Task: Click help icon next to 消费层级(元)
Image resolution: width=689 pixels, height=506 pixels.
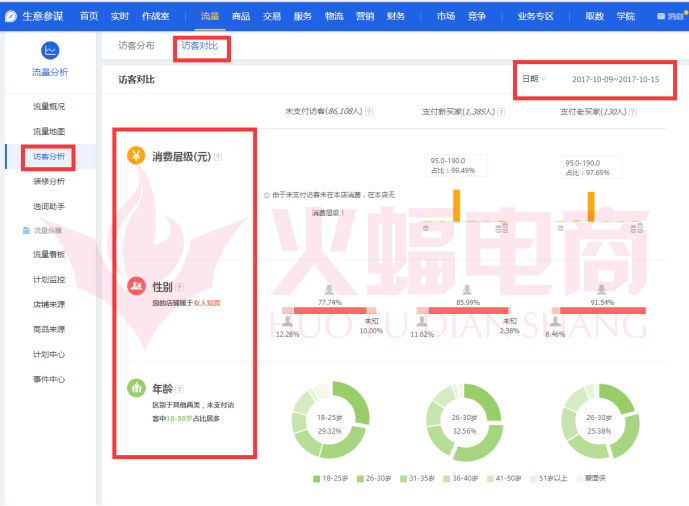Action: pyautogui.click(x=218, y=157)
